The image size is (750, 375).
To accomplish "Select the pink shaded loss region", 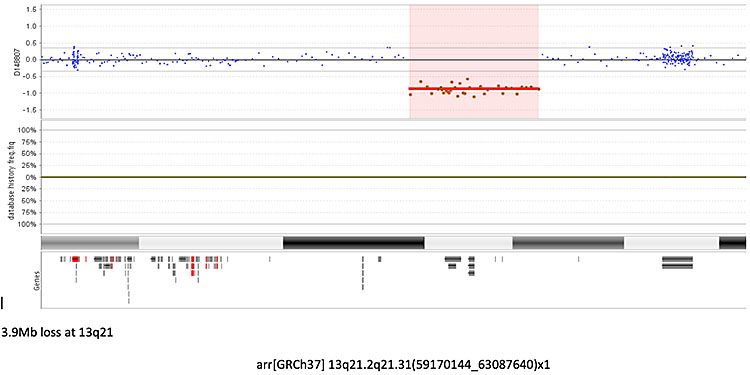I will coord(474,62).
